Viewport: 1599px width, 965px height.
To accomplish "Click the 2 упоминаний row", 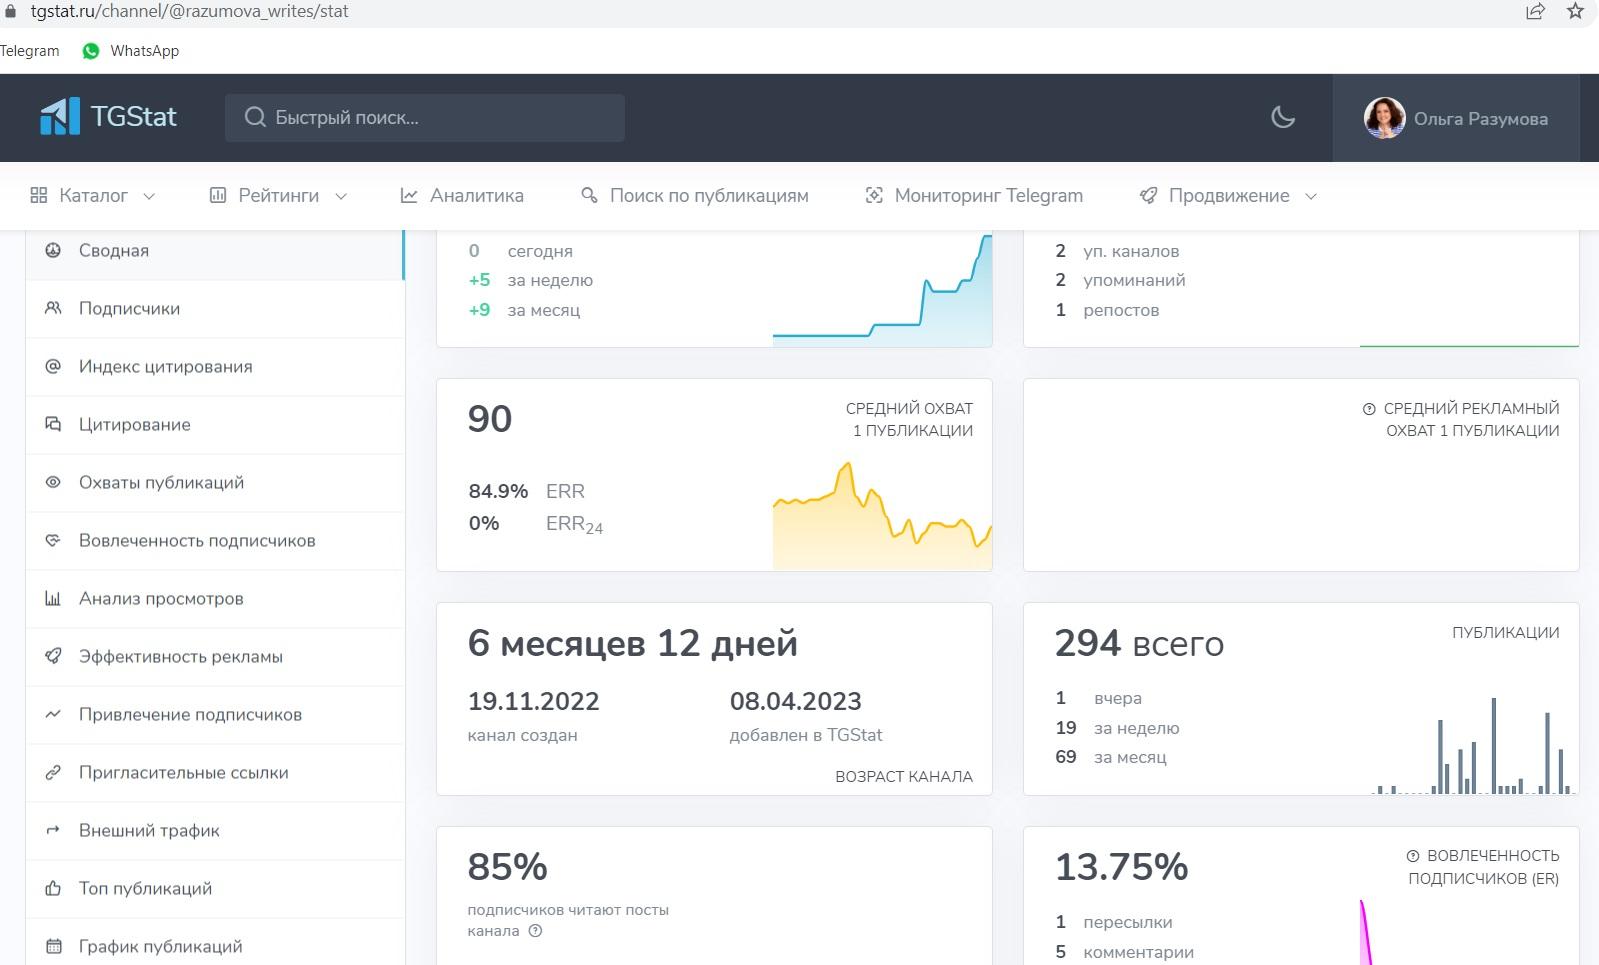I will tap(1120, 281).
